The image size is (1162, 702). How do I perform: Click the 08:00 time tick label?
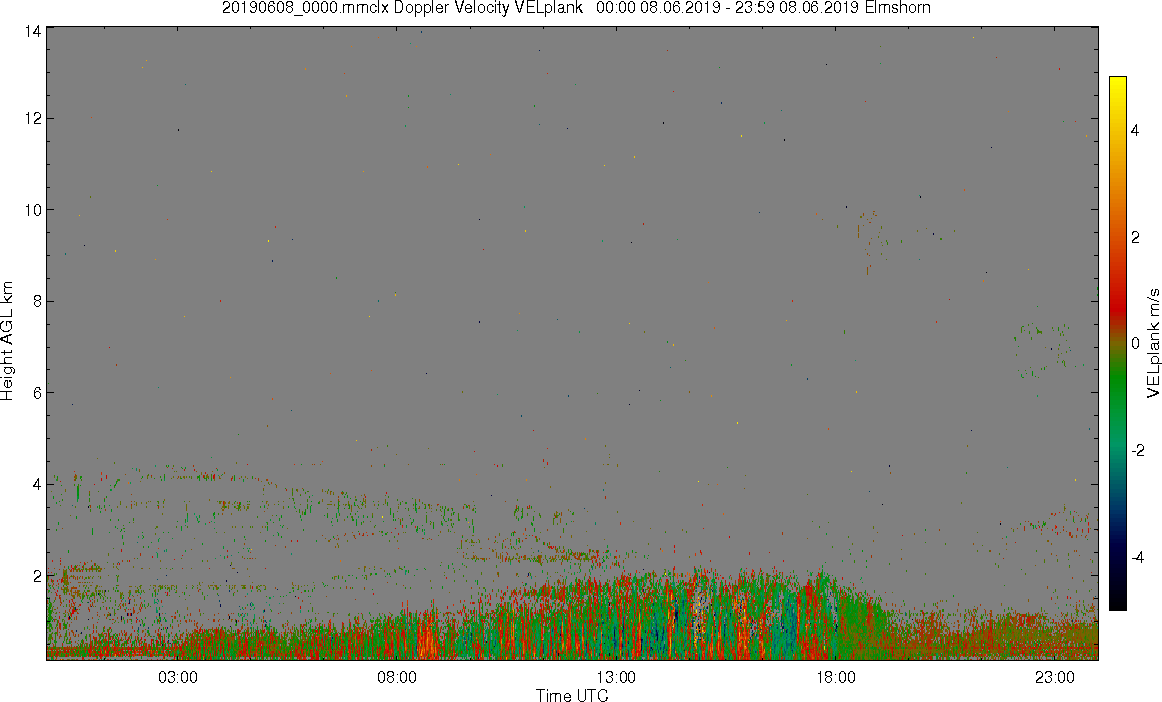[x=397, y=677]
